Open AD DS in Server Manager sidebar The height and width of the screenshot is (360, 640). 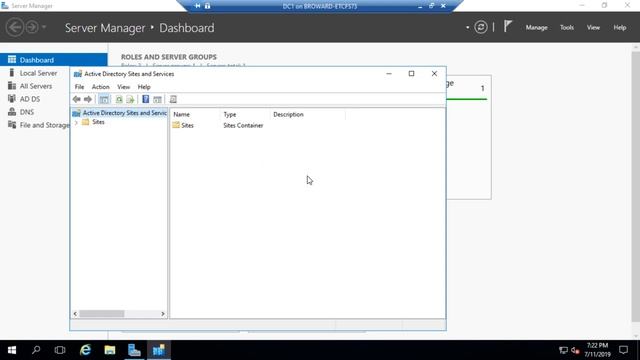[30, 99]
